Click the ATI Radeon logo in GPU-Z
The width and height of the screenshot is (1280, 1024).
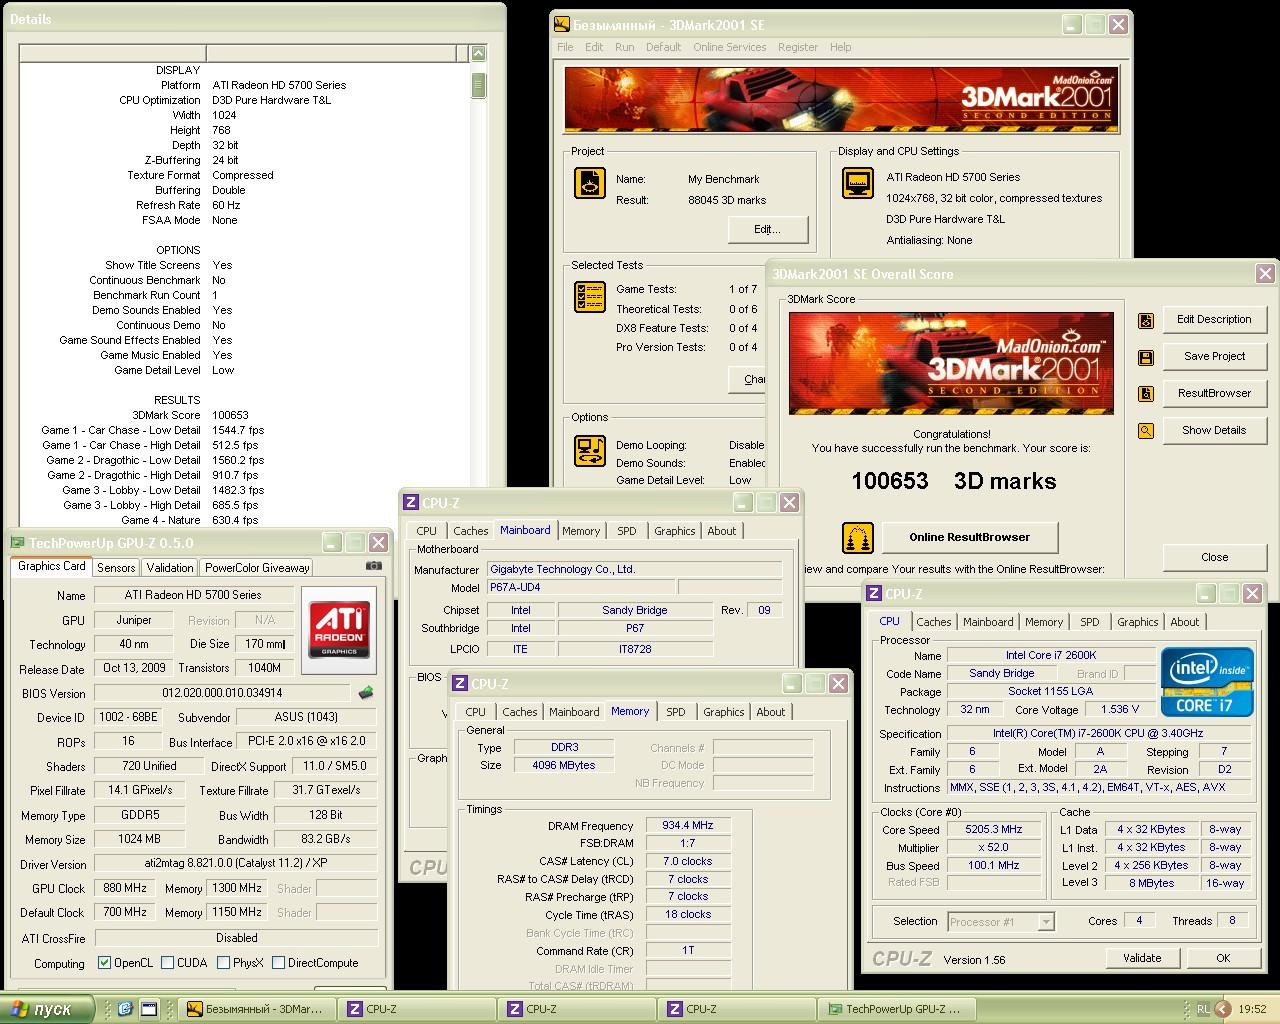coord(339,628)
